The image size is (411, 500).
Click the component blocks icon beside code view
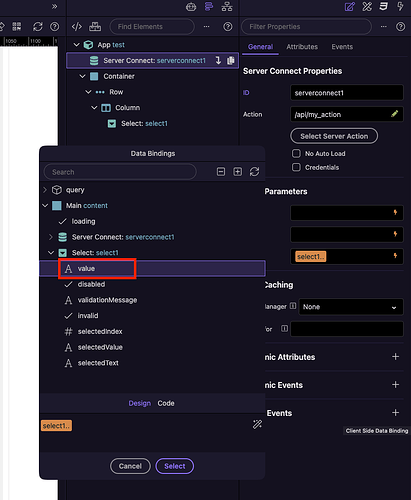[95, 27]
